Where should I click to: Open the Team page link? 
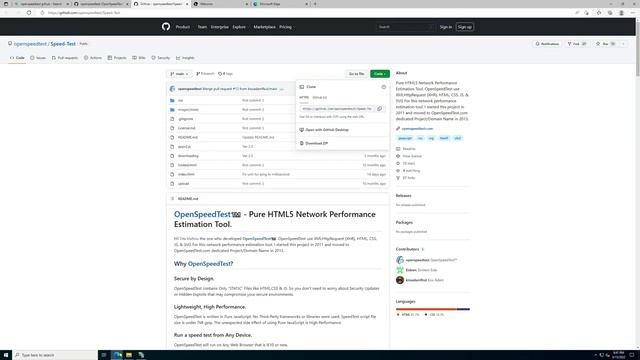pos(202,27)
